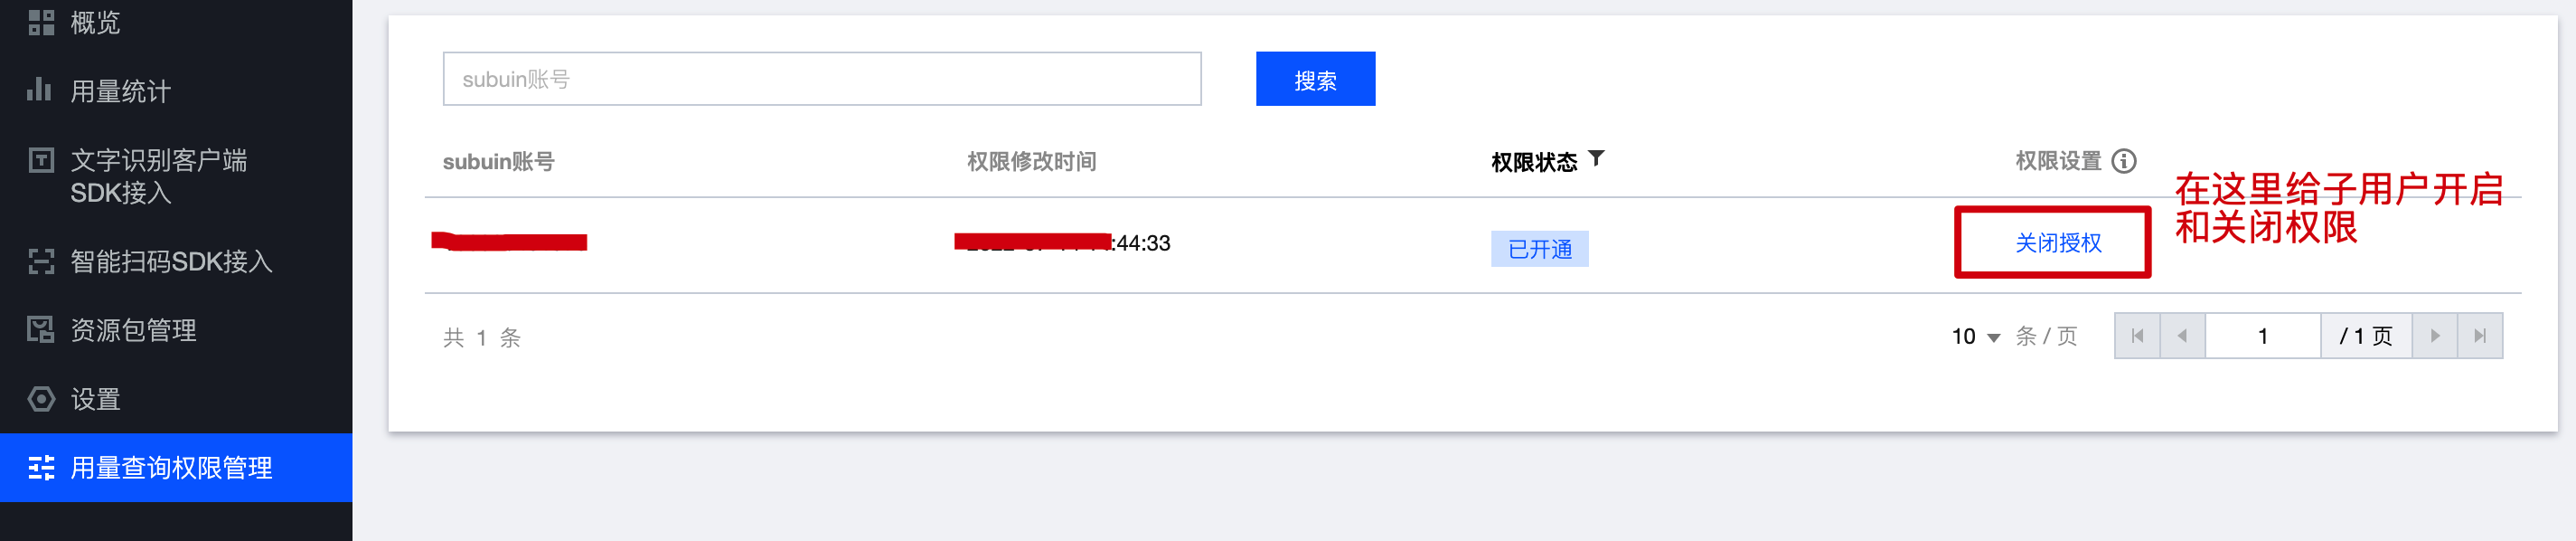The width and height of the screenshot is (2576, 541).
Task: Click the 关闭授权 link
Action: point(2058,243)
